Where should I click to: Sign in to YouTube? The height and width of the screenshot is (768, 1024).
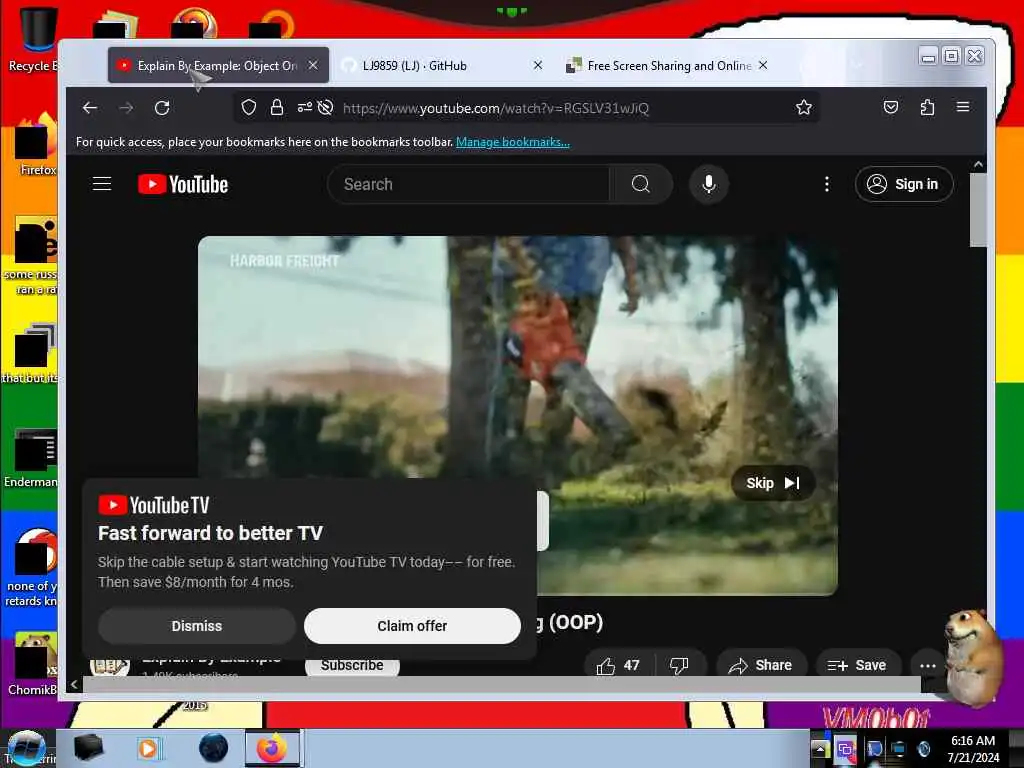(904, 184)
